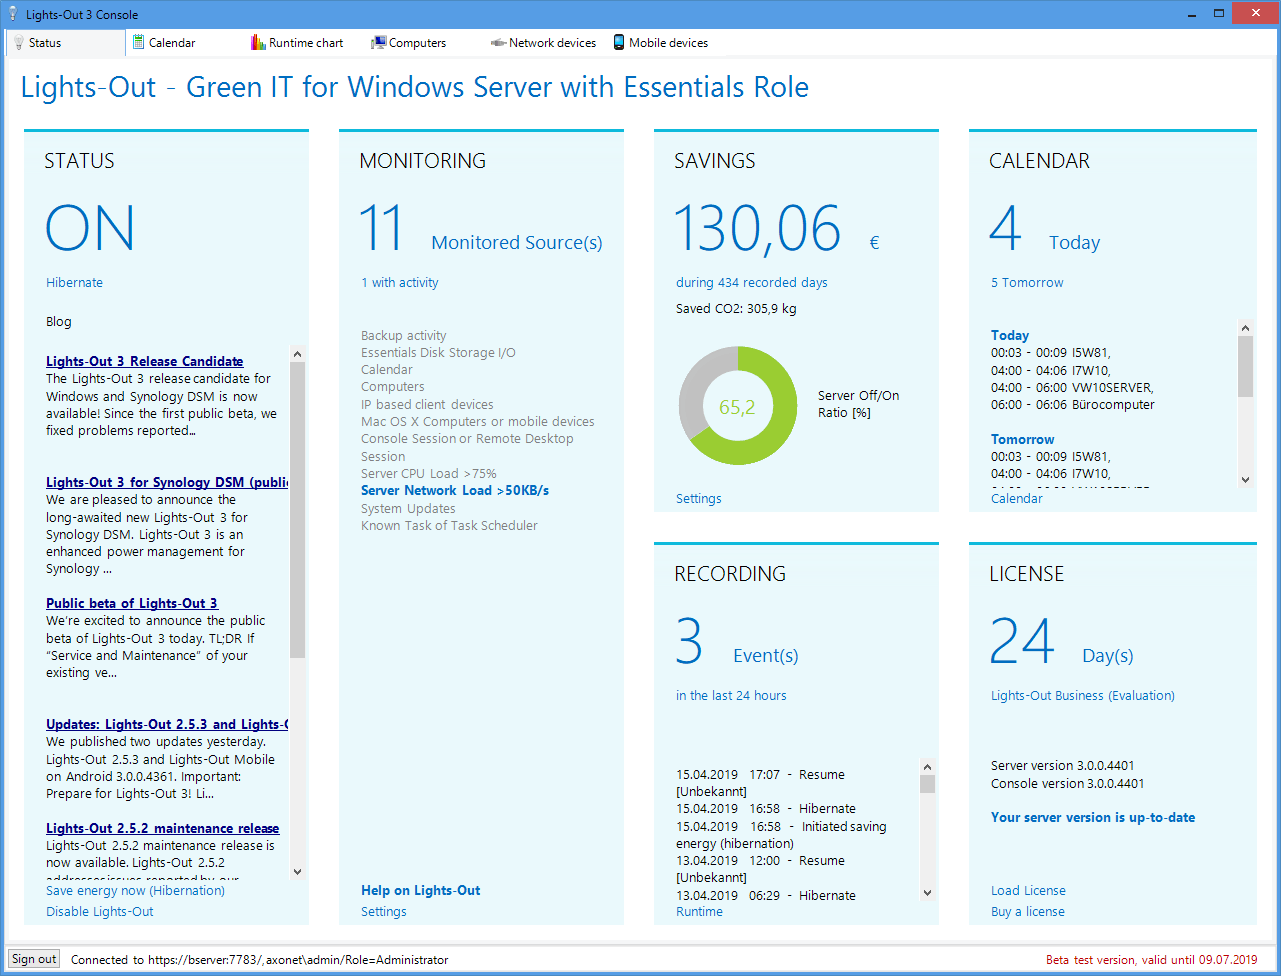
Task: Open the Lights-Out 3 Release Candidate blog post
Action: [144, 361]
